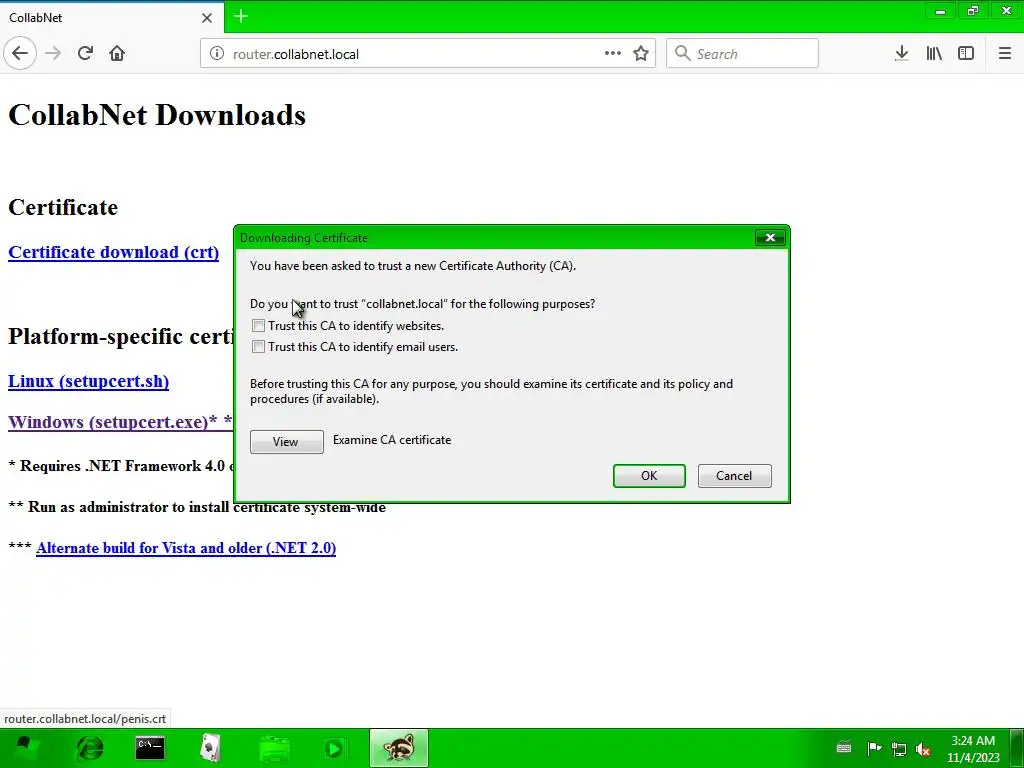Open the browser home page
This screenshot has height=768, width=1024.
click(x=117, y=54)
